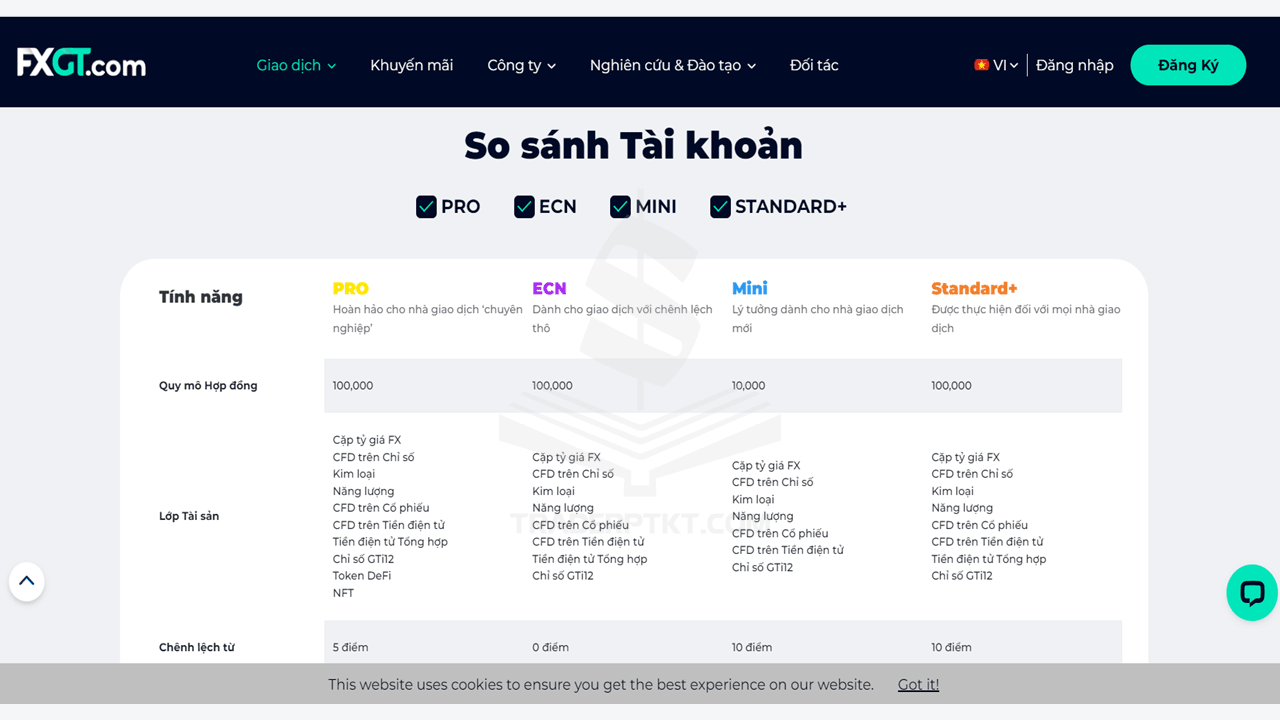Viewport: 1280px width, 720px height.
Task: Click Kim loại in ECN asset list
Action: [553, 491]
